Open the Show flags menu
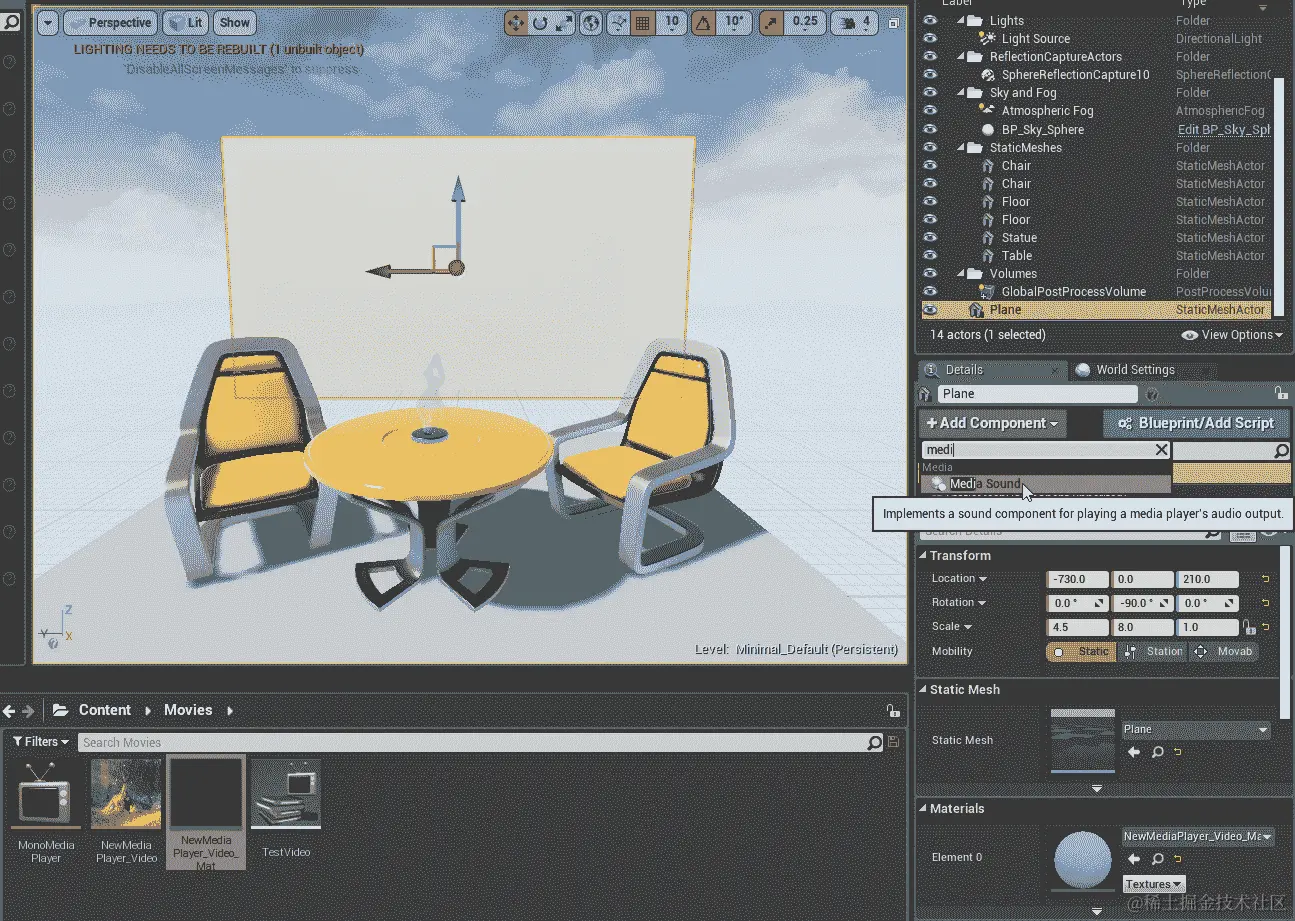Image resolution: width=1295 pixels, height=921 pixels. (x=235, y=22)
